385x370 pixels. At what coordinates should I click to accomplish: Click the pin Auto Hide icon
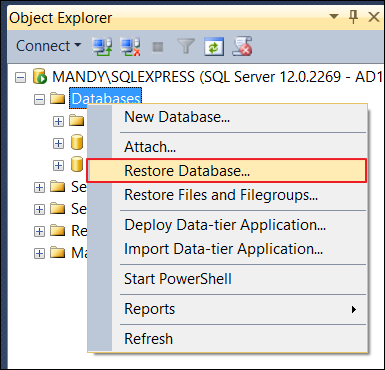pos(354,17)
